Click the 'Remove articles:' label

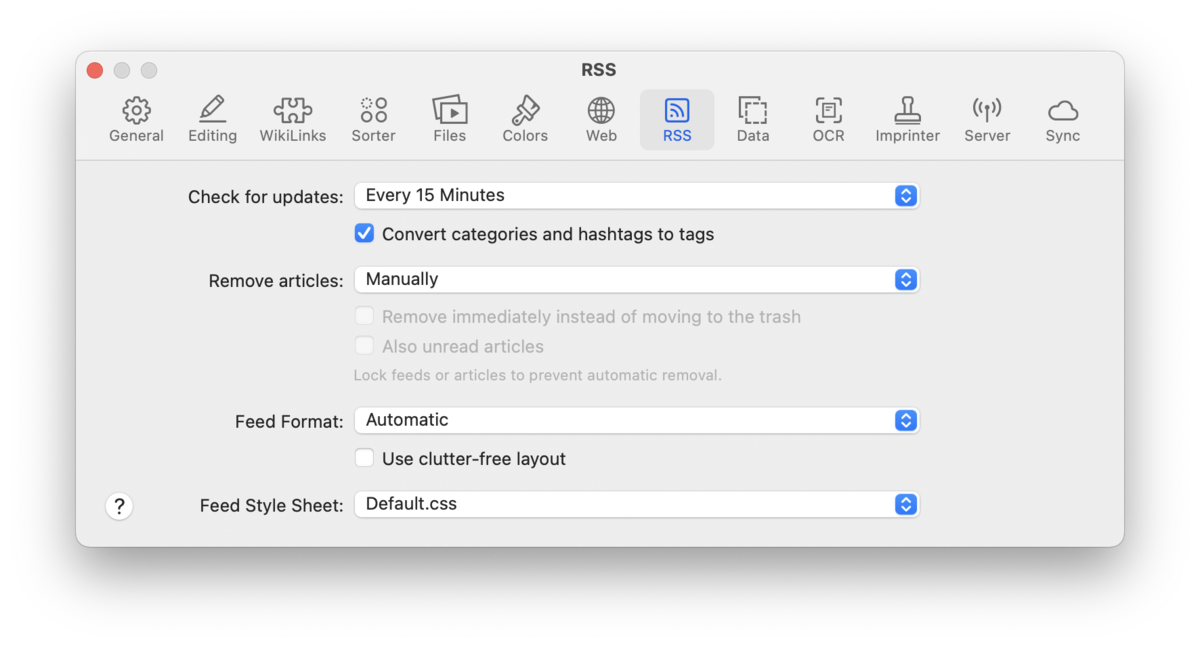[x=276, y=281]
